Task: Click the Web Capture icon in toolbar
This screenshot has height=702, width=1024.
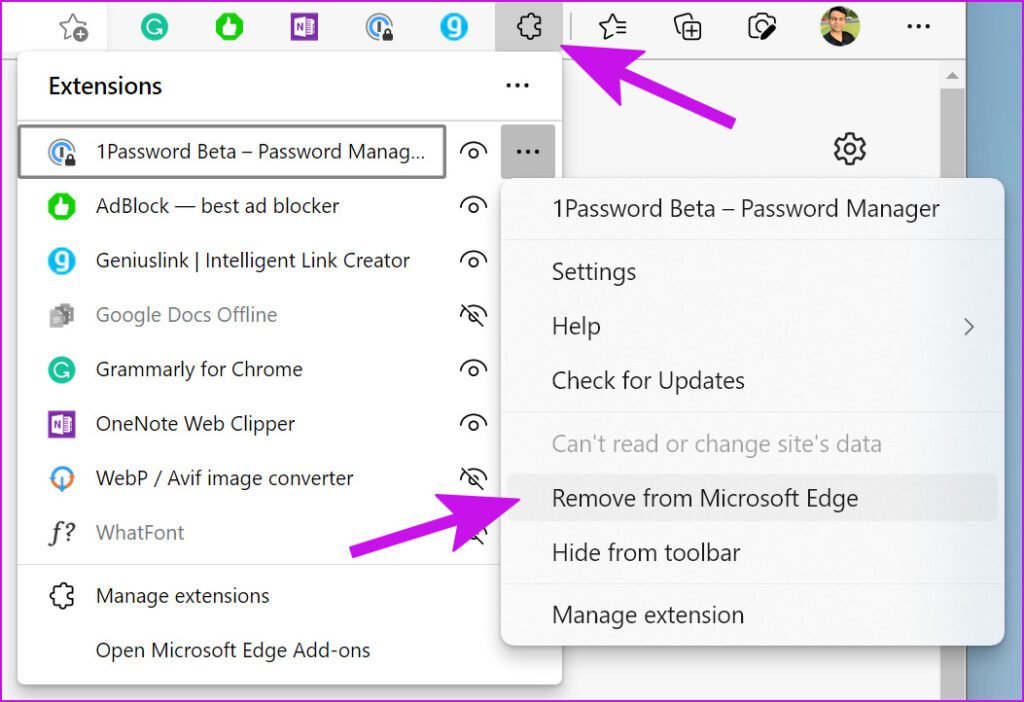Action: (762, 26)
